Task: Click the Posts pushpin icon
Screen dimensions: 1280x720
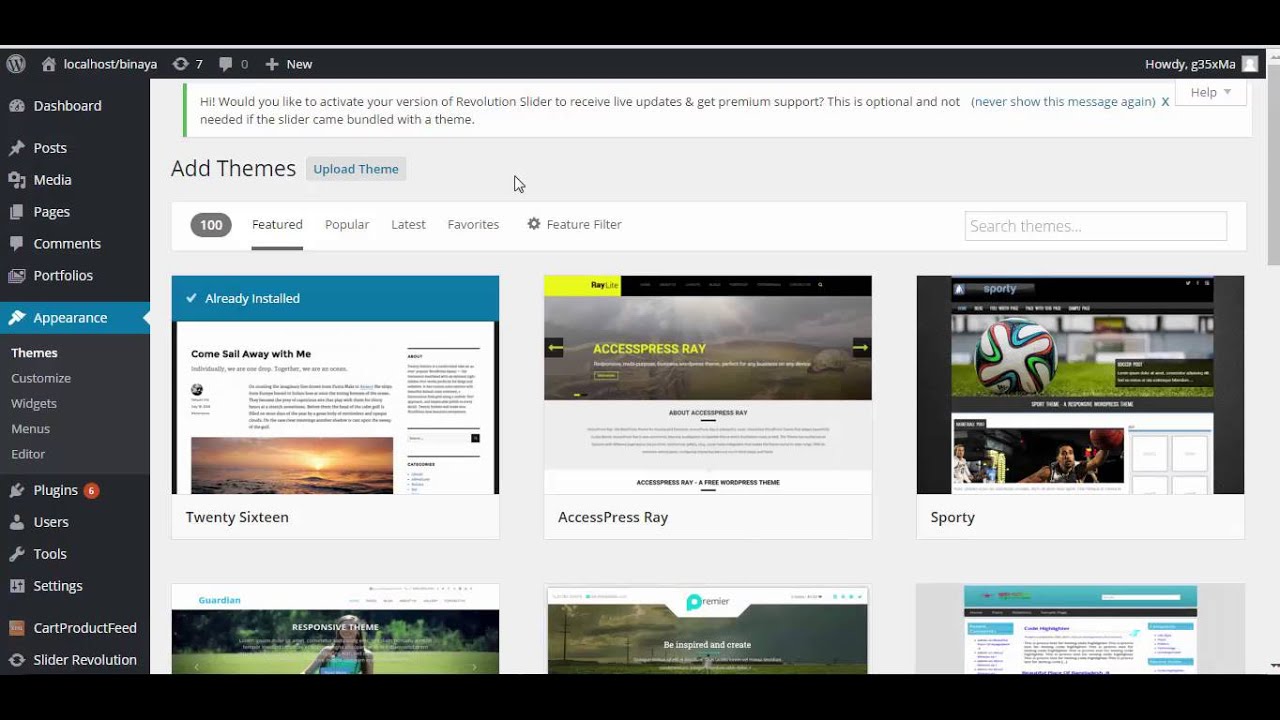Action: point(16,148)
